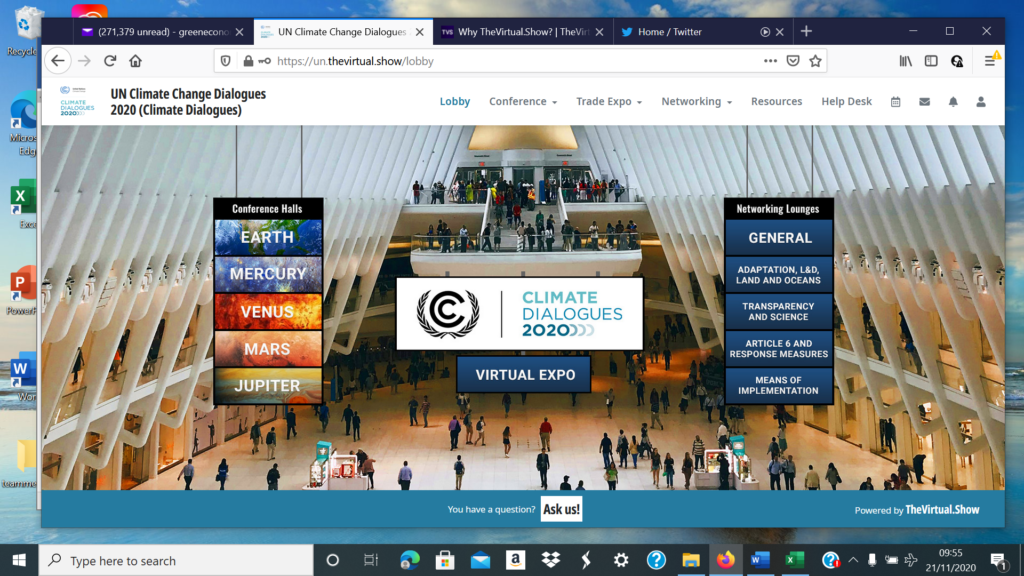Go back using browser back arrow
Viewport: 1024px width, 576px height.
click(x=58, y=61)
